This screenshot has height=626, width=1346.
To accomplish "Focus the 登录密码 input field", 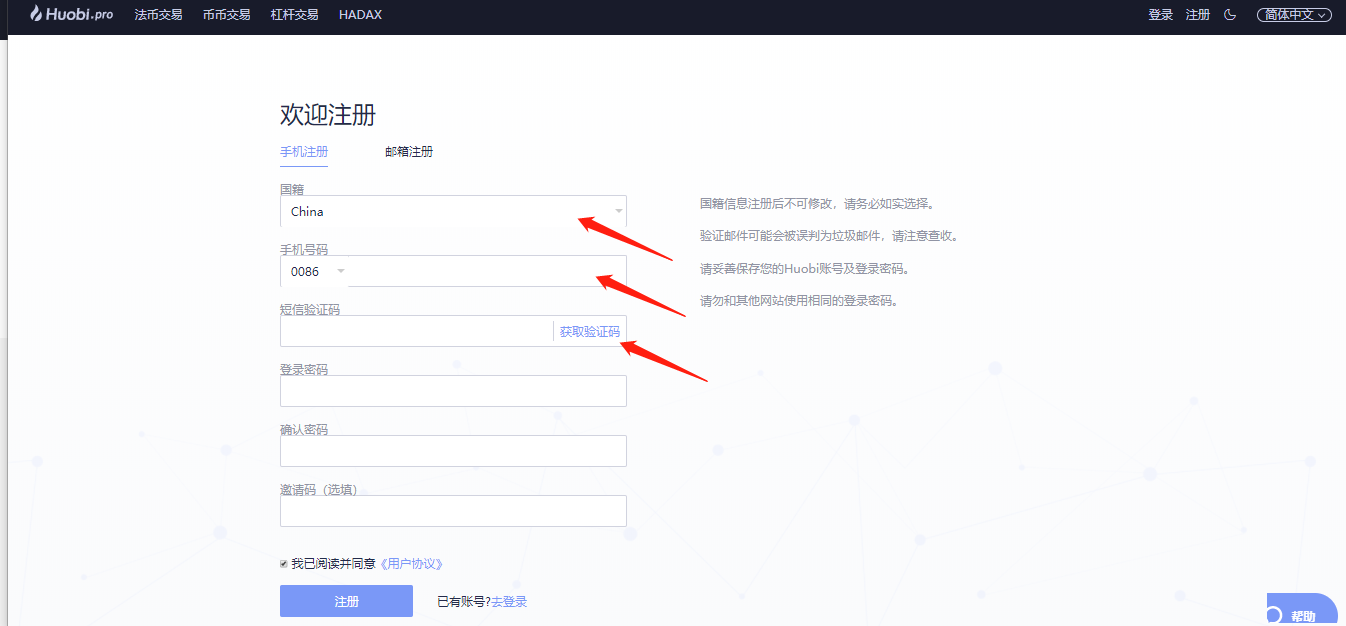I will click(x=453, y=391).
